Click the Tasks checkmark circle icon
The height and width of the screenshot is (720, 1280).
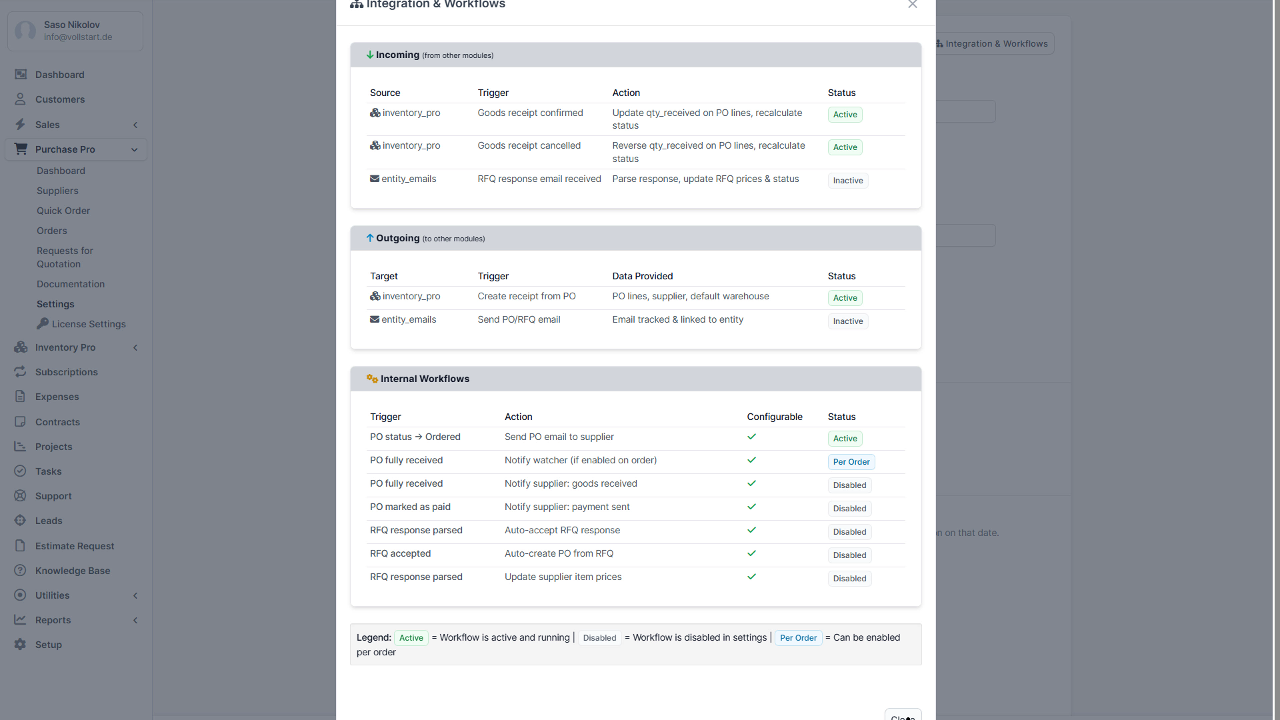click(x=21, y=471)
